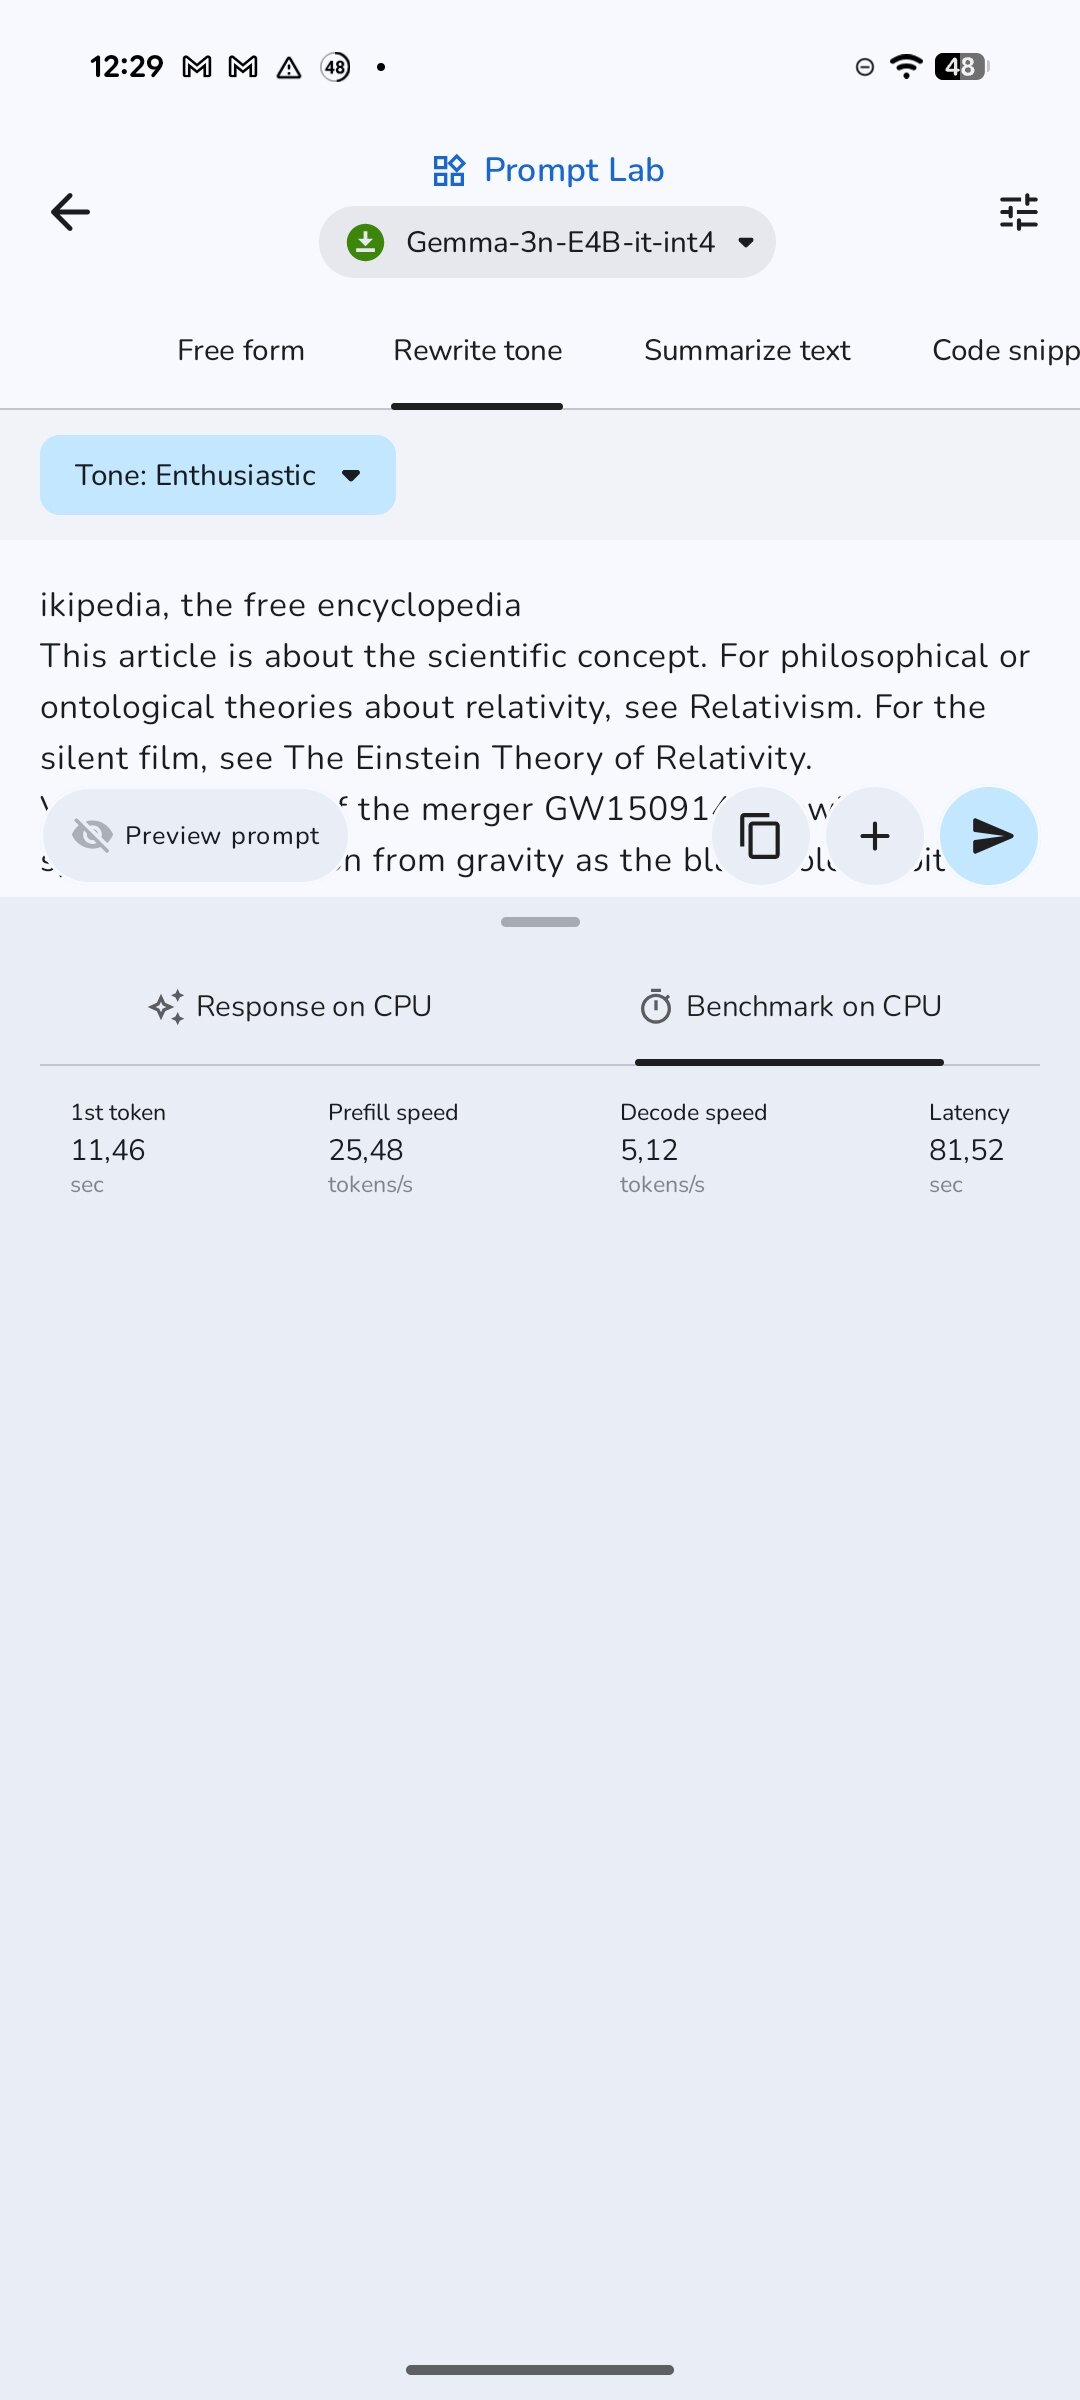Expand the Tone: Enthusiastic dropdown

[x=218, y=475]
